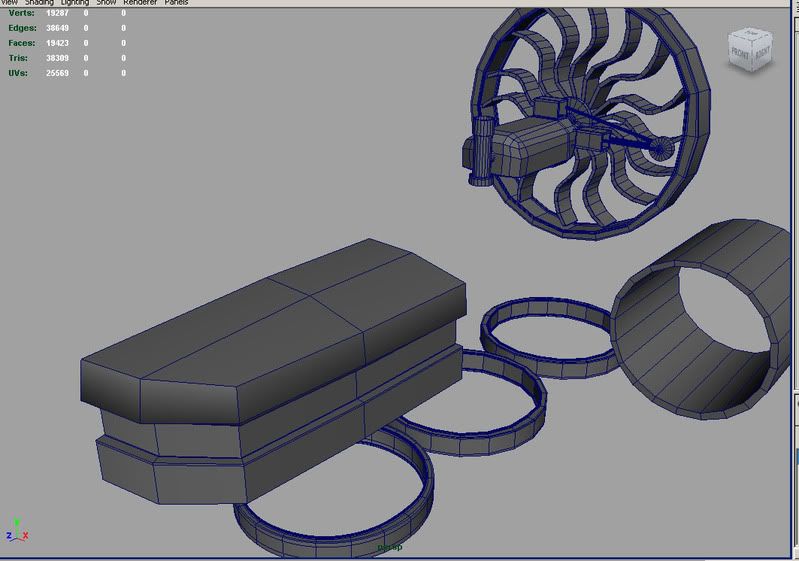Click the 'Edges:' heads-up label
Screen dimensions: 799x561
(x=22, y=28)
